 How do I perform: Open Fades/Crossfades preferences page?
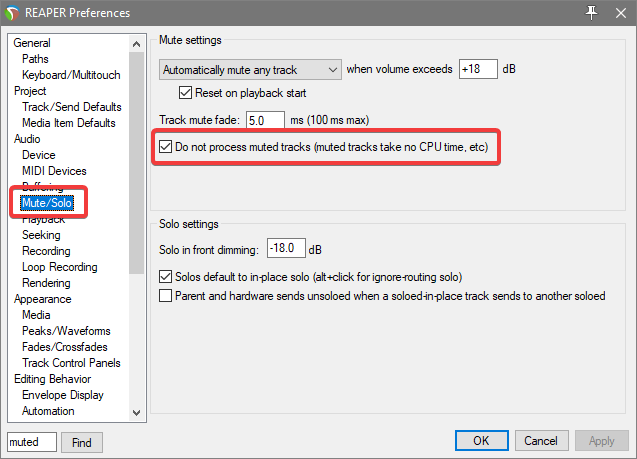(x=65, y=347)
